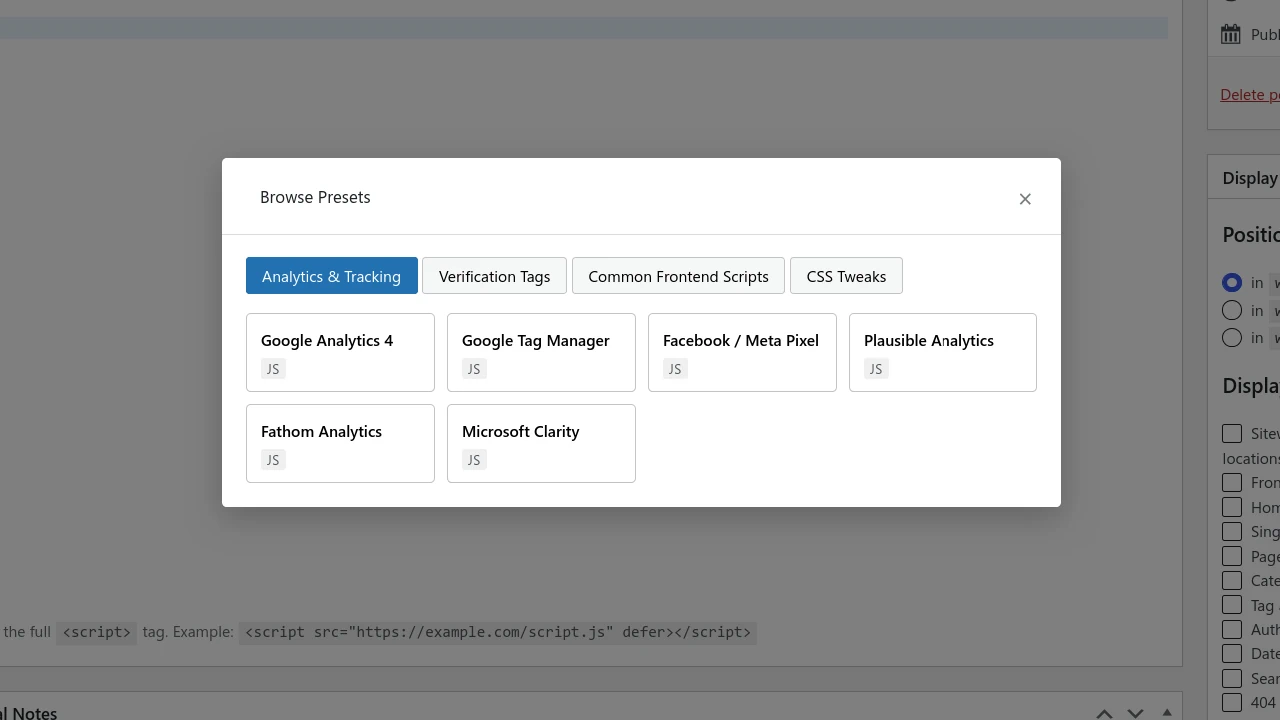Click the calendar icon in publish box
1280x720 pixels.
[1231, 34]
